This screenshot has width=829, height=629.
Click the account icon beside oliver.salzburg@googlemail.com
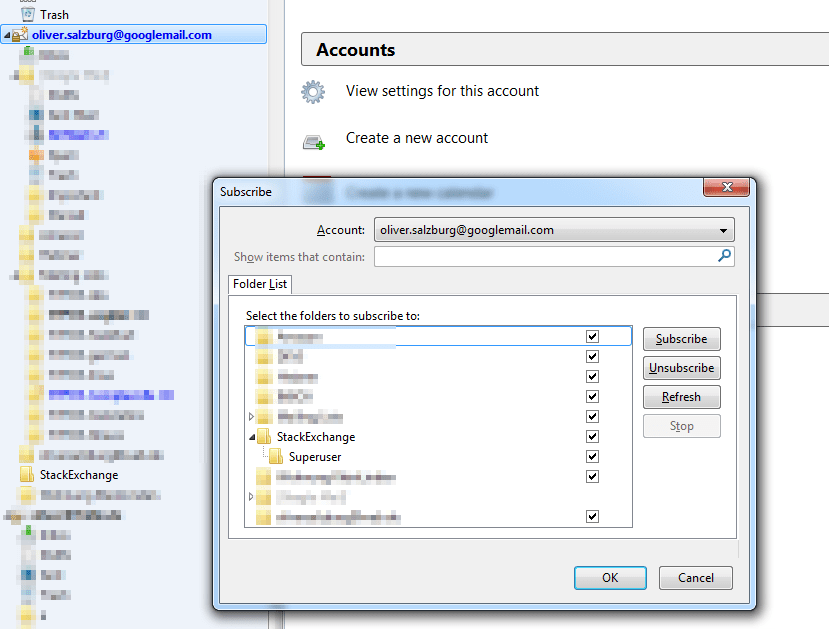(18, 33)
